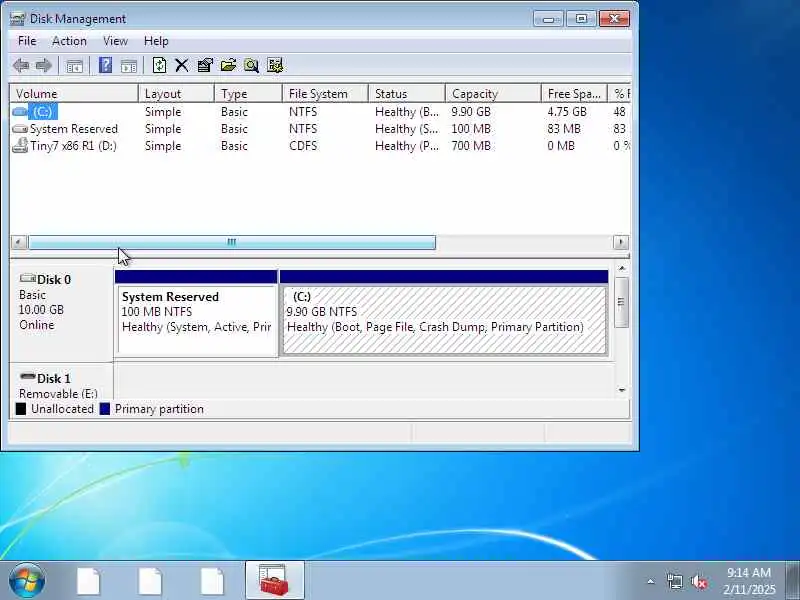Click the disk pane scroll up arrow
The width and height of the screenshot is (800, 600).
621,268
